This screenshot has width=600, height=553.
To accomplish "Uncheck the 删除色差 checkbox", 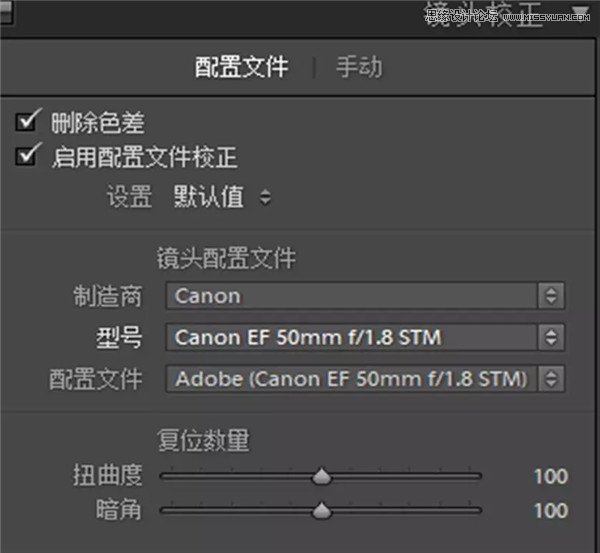I will [27, 123].
